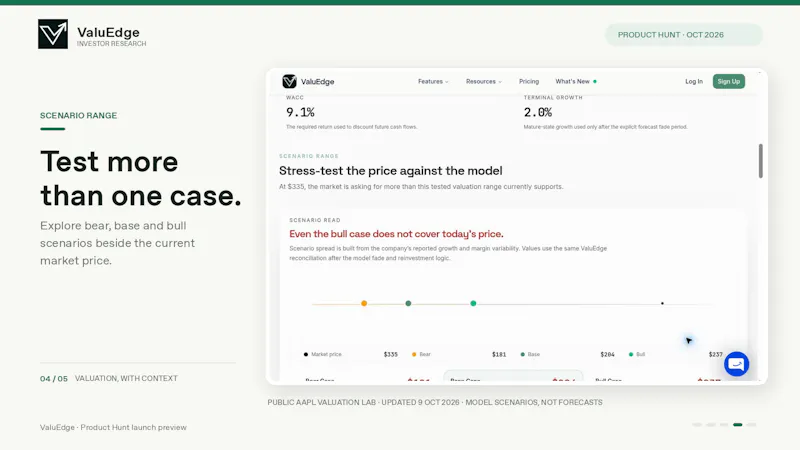Image resolution: width=800 pixels, height=450 pixels.
Task: Click the Base legend green dot
Action: pyautogui.click(x=522, y=354)
